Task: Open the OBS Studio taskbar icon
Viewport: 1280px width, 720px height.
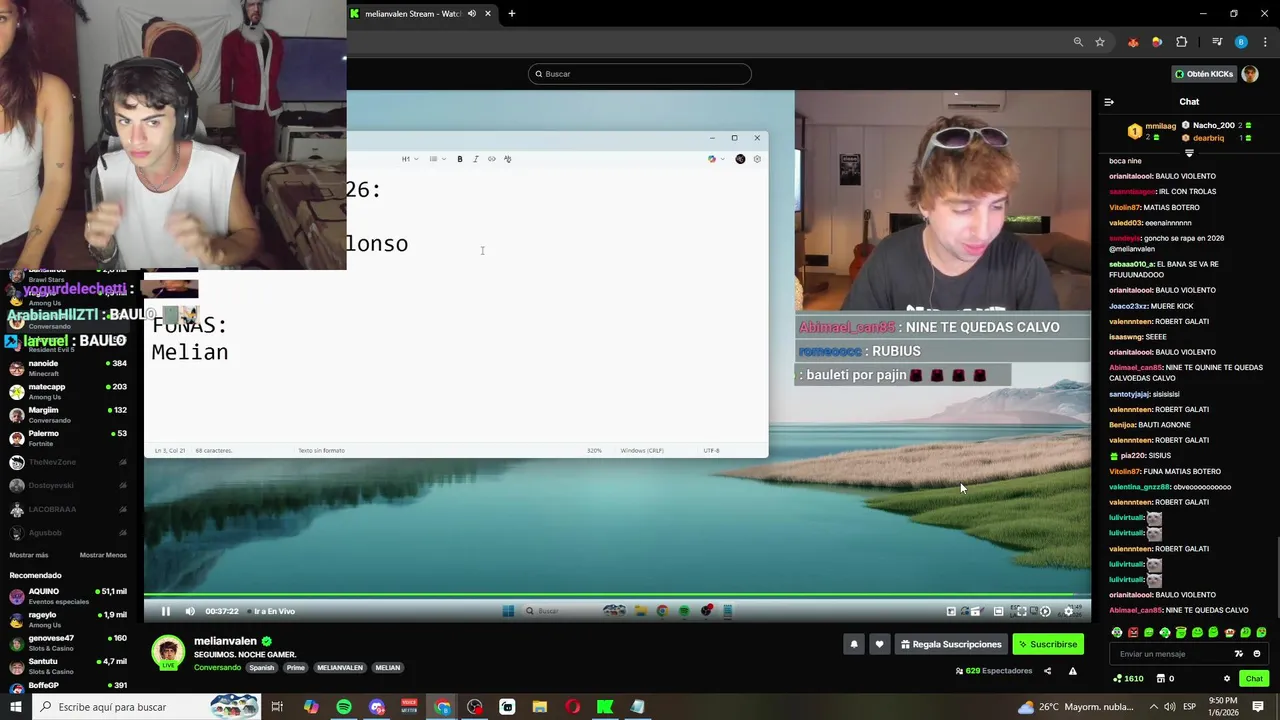Action: coord(475,707)
